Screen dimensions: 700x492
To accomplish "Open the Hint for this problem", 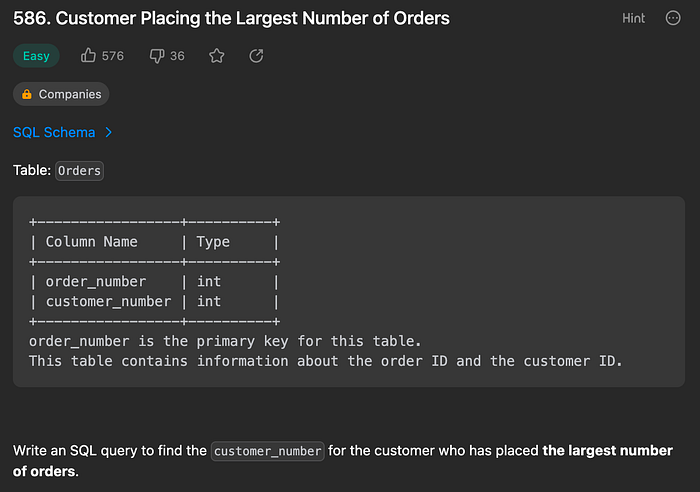I will [x=633, y=18].
